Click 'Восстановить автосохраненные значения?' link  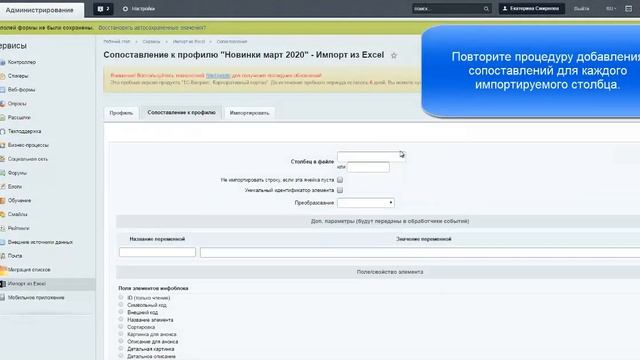152,28
